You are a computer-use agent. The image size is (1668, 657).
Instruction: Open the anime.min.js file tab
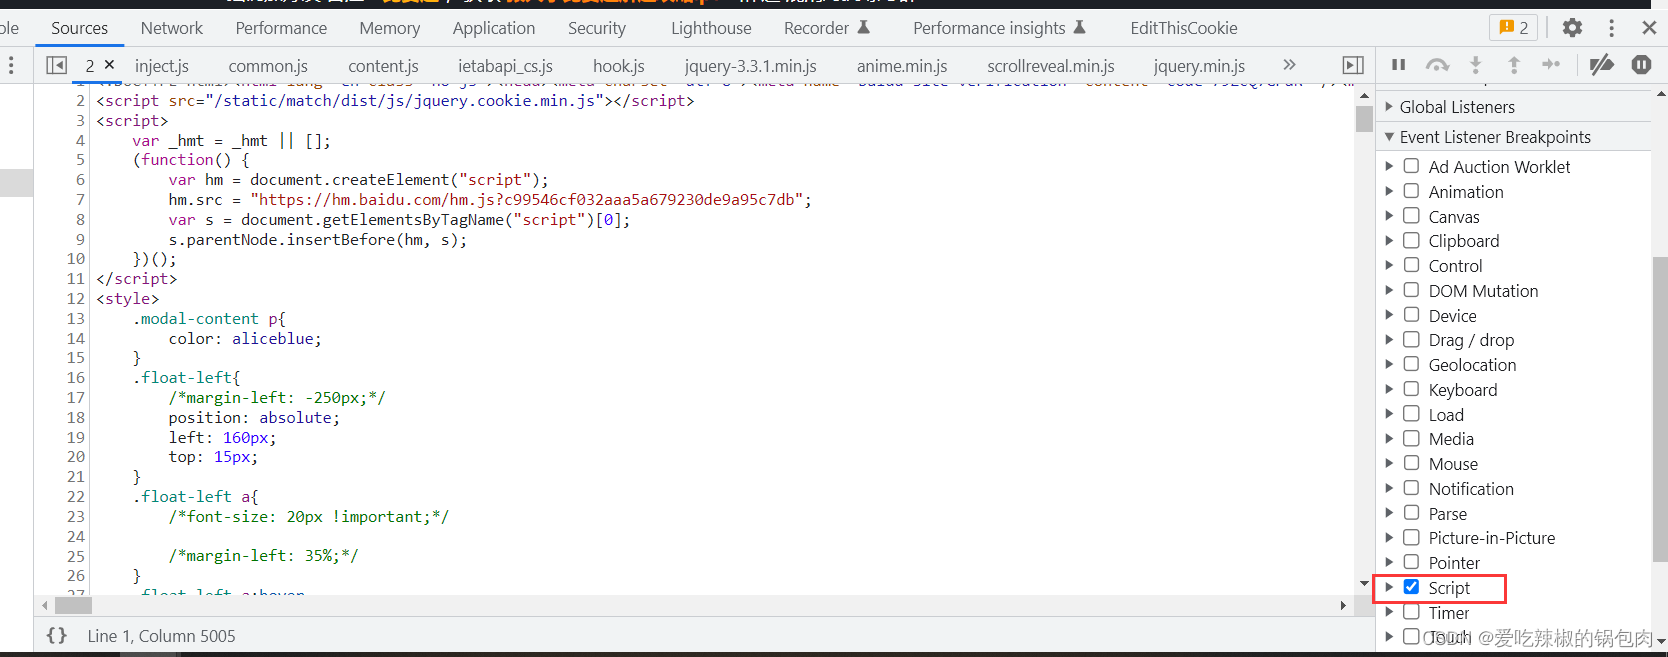[902, 65]
